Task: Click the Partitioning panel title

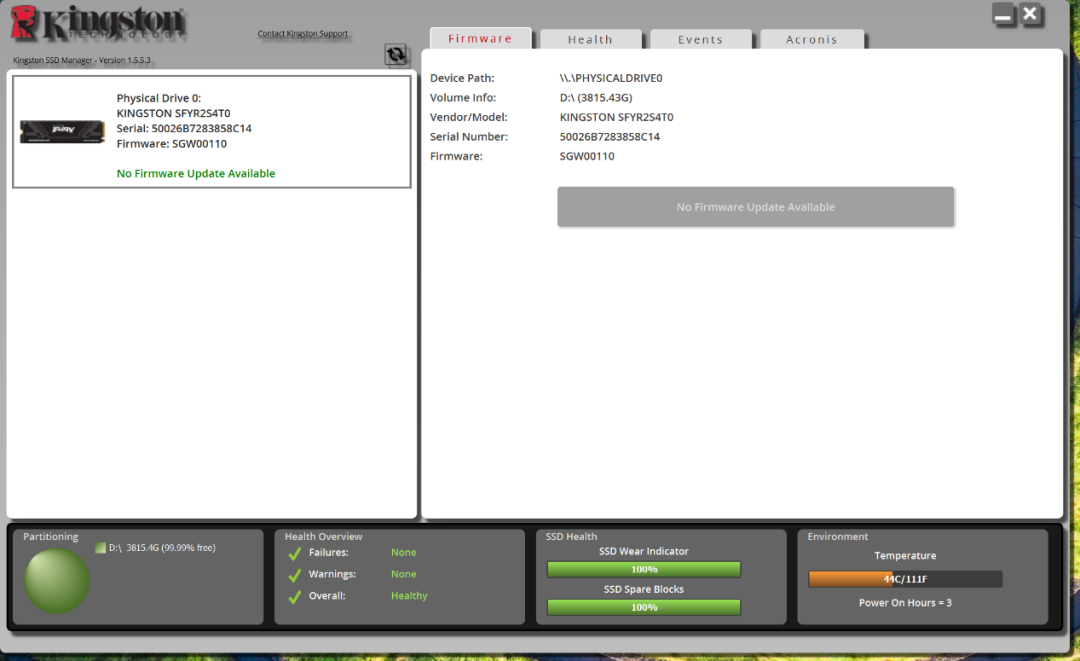Action: click(x=50, y=536)
